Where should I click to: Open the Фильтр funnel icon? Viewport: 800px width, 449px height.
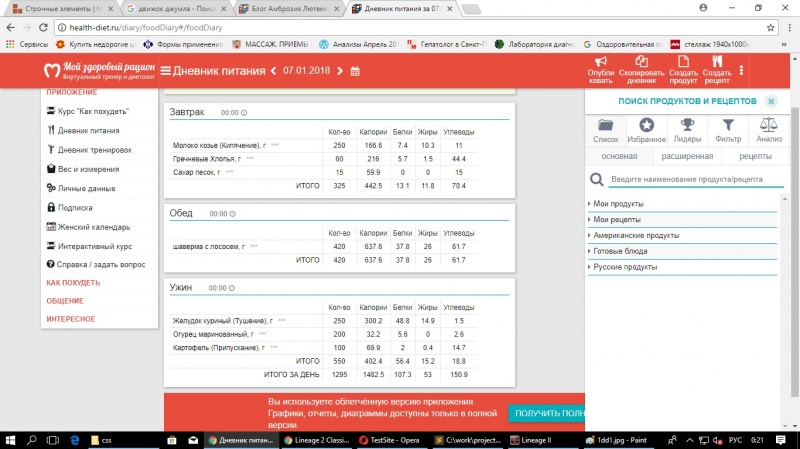728,125
